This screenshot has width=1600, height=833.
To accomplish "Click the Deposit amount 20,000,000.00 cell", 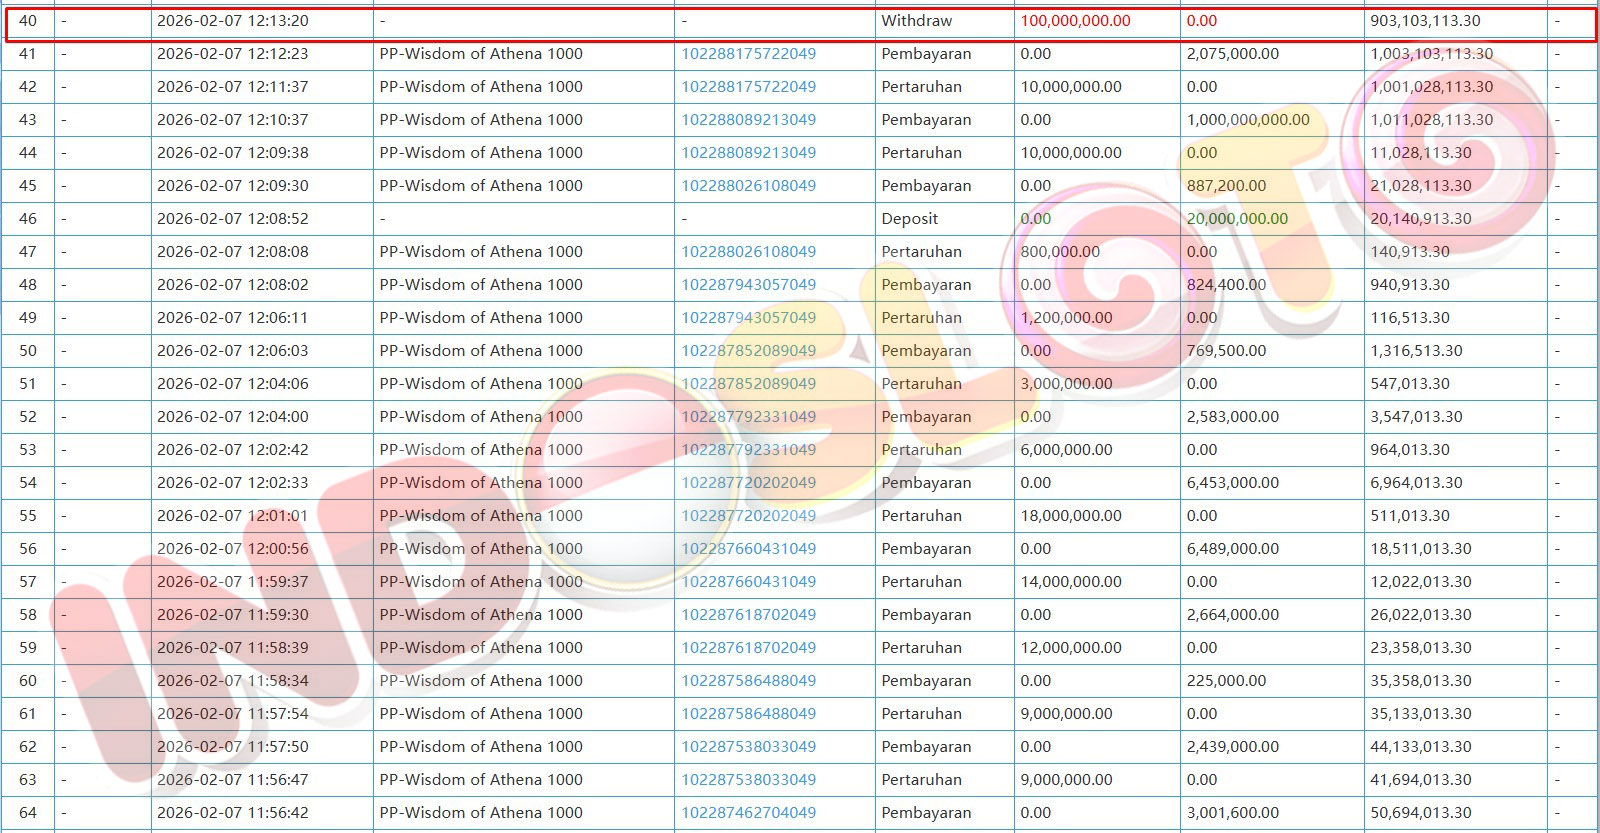I will [x=1237, y=219].
